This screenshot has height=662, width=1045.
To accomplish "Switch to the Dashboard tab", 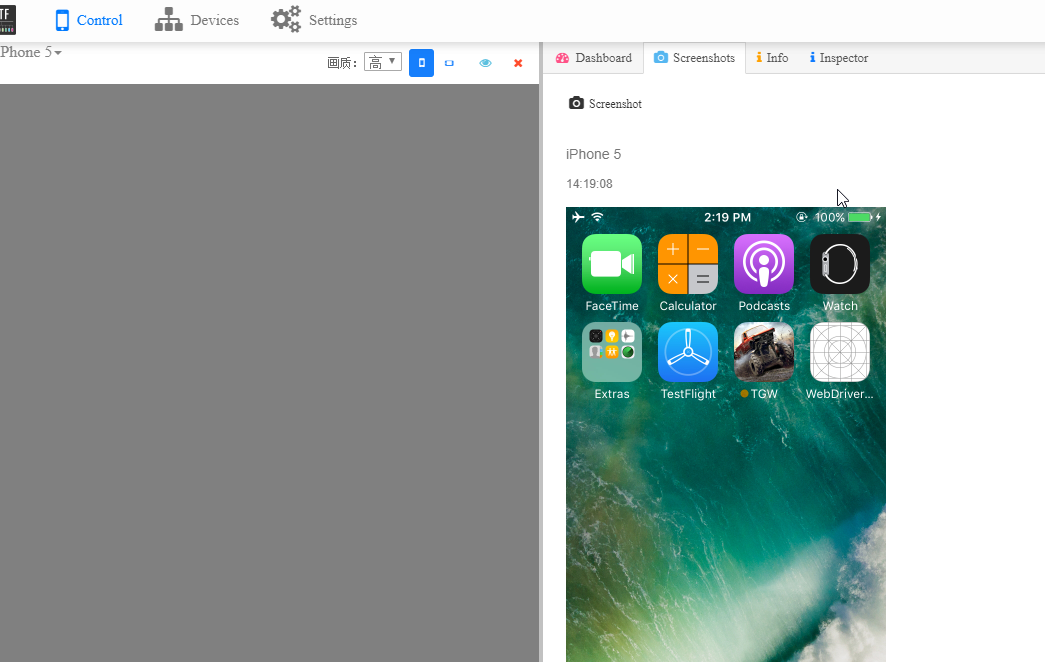I will pos(594,58).
